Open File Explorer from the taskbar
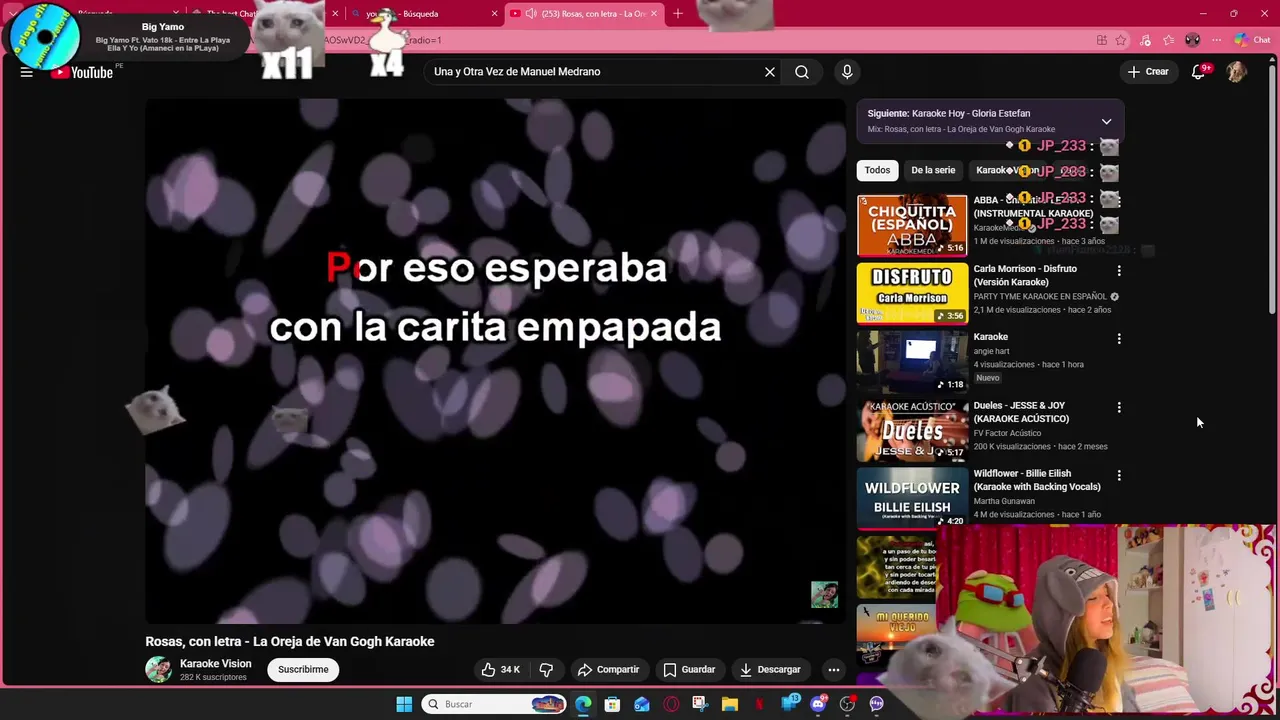Image resolution: width=1280 pixels, height=720 pixels. (730, 704)
